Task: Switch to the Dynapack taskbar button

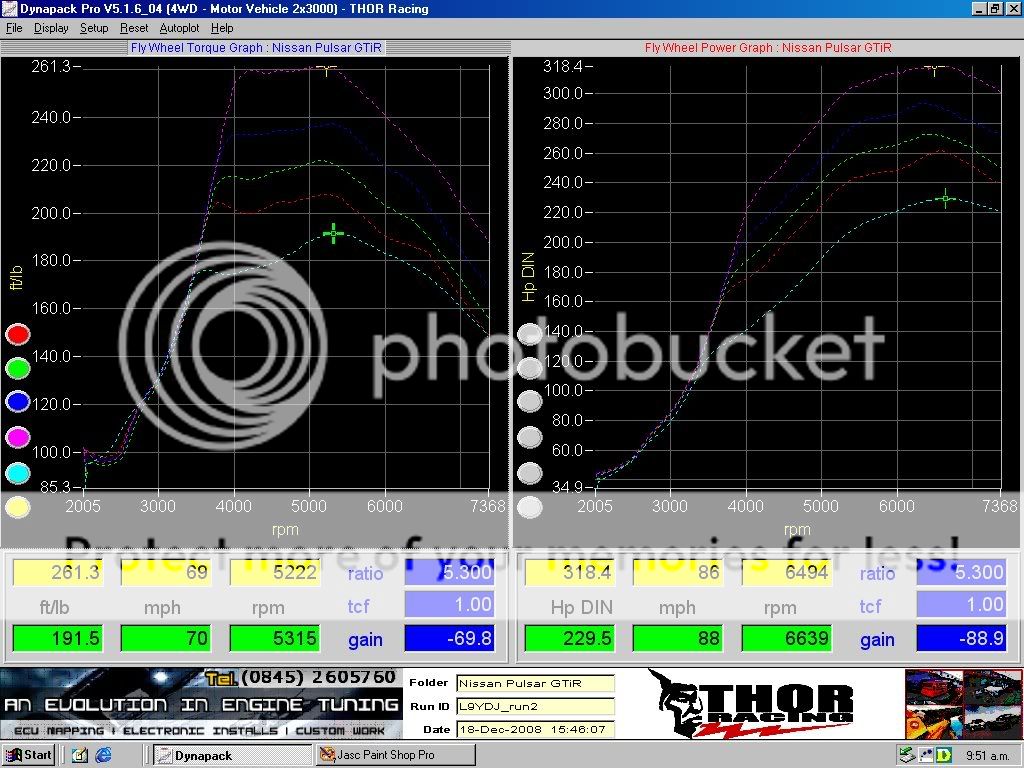Action: [231, 755]
